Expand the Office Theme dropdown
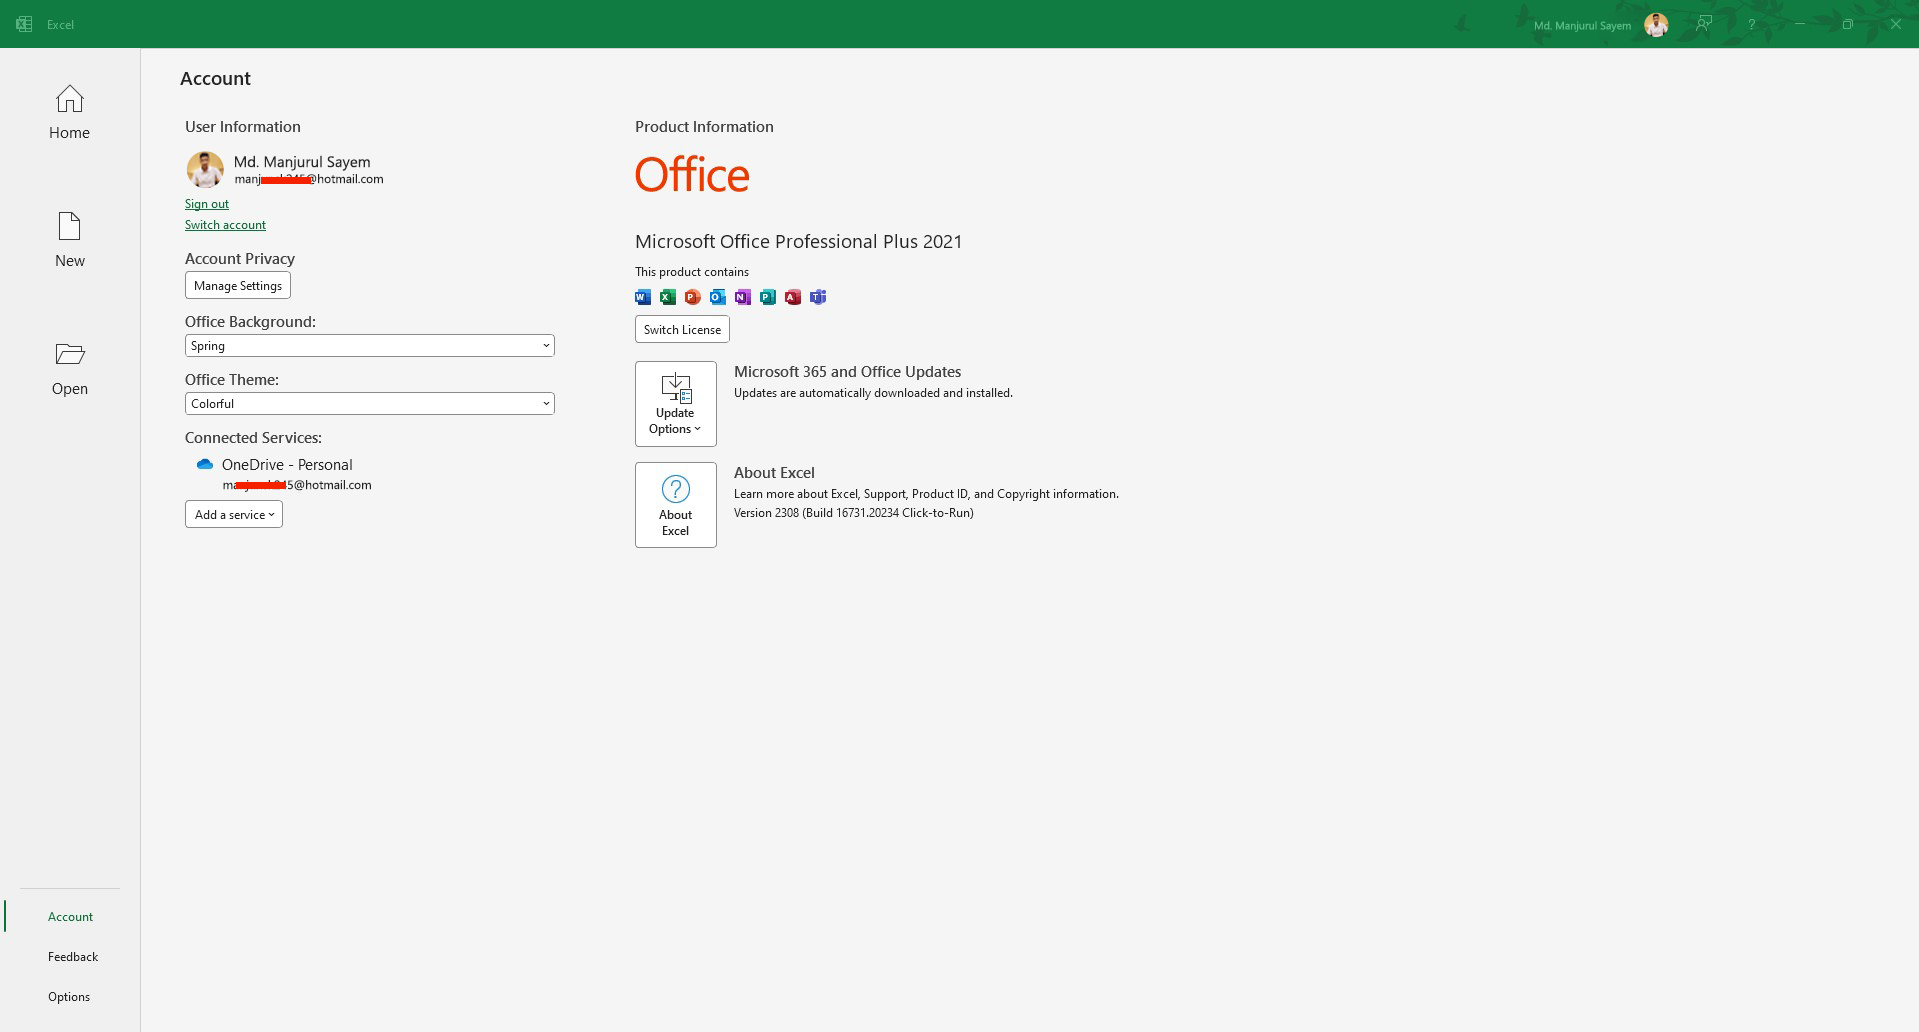 pos(369,404)
